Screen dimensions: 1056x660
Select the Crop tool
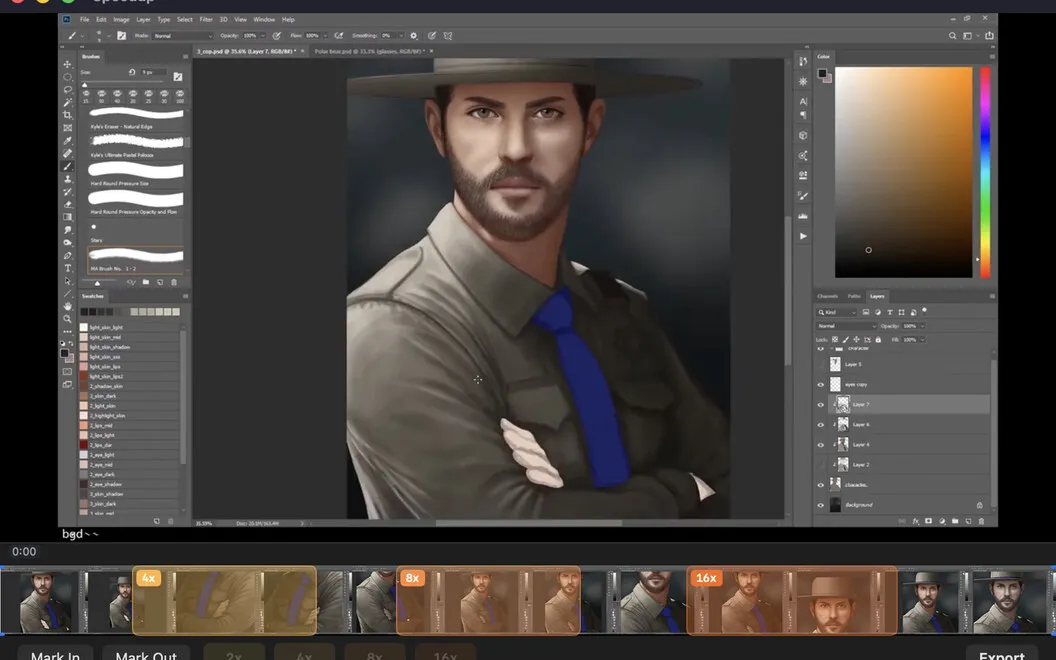pos(67,115)
